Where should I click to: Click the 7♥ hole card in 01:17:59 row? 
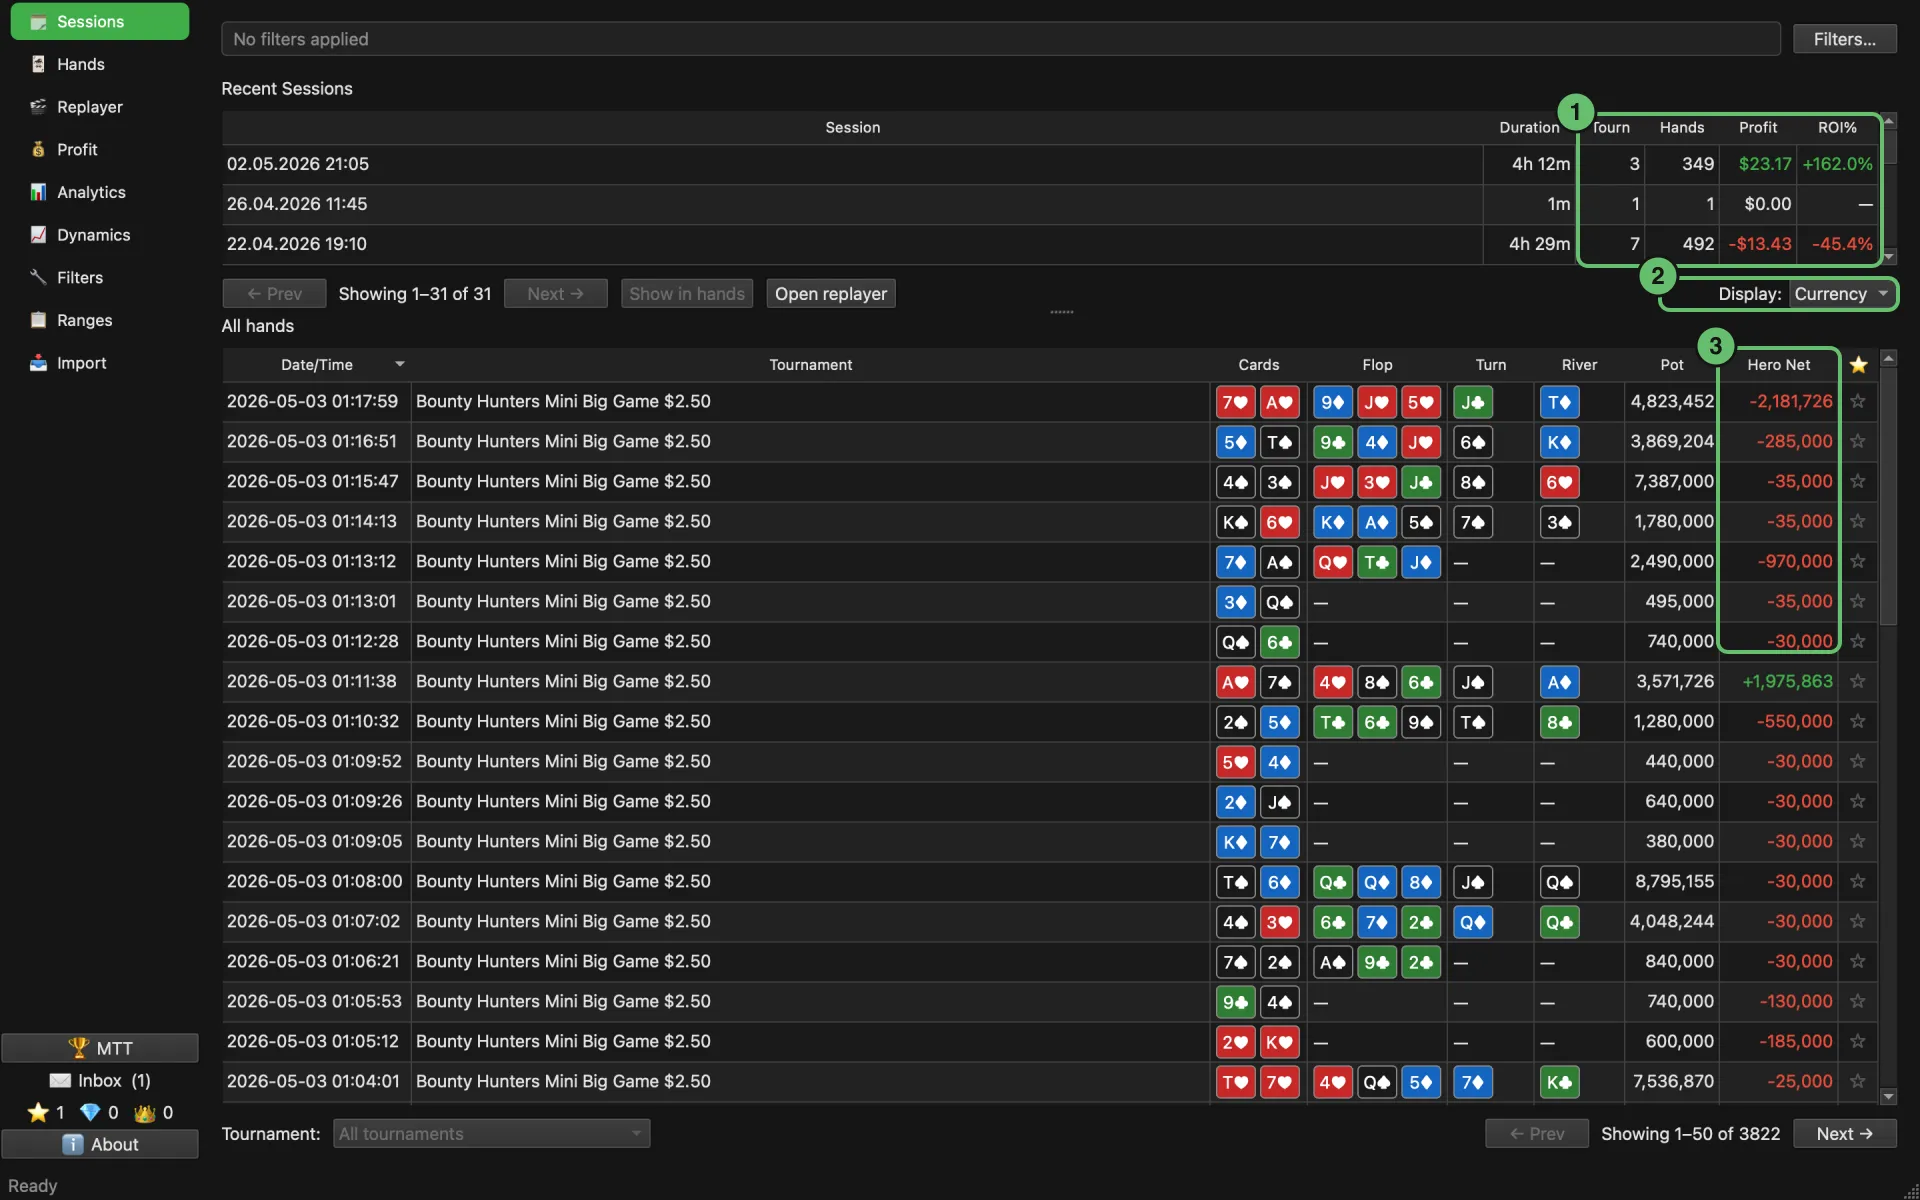click(x=1235, y=402)
